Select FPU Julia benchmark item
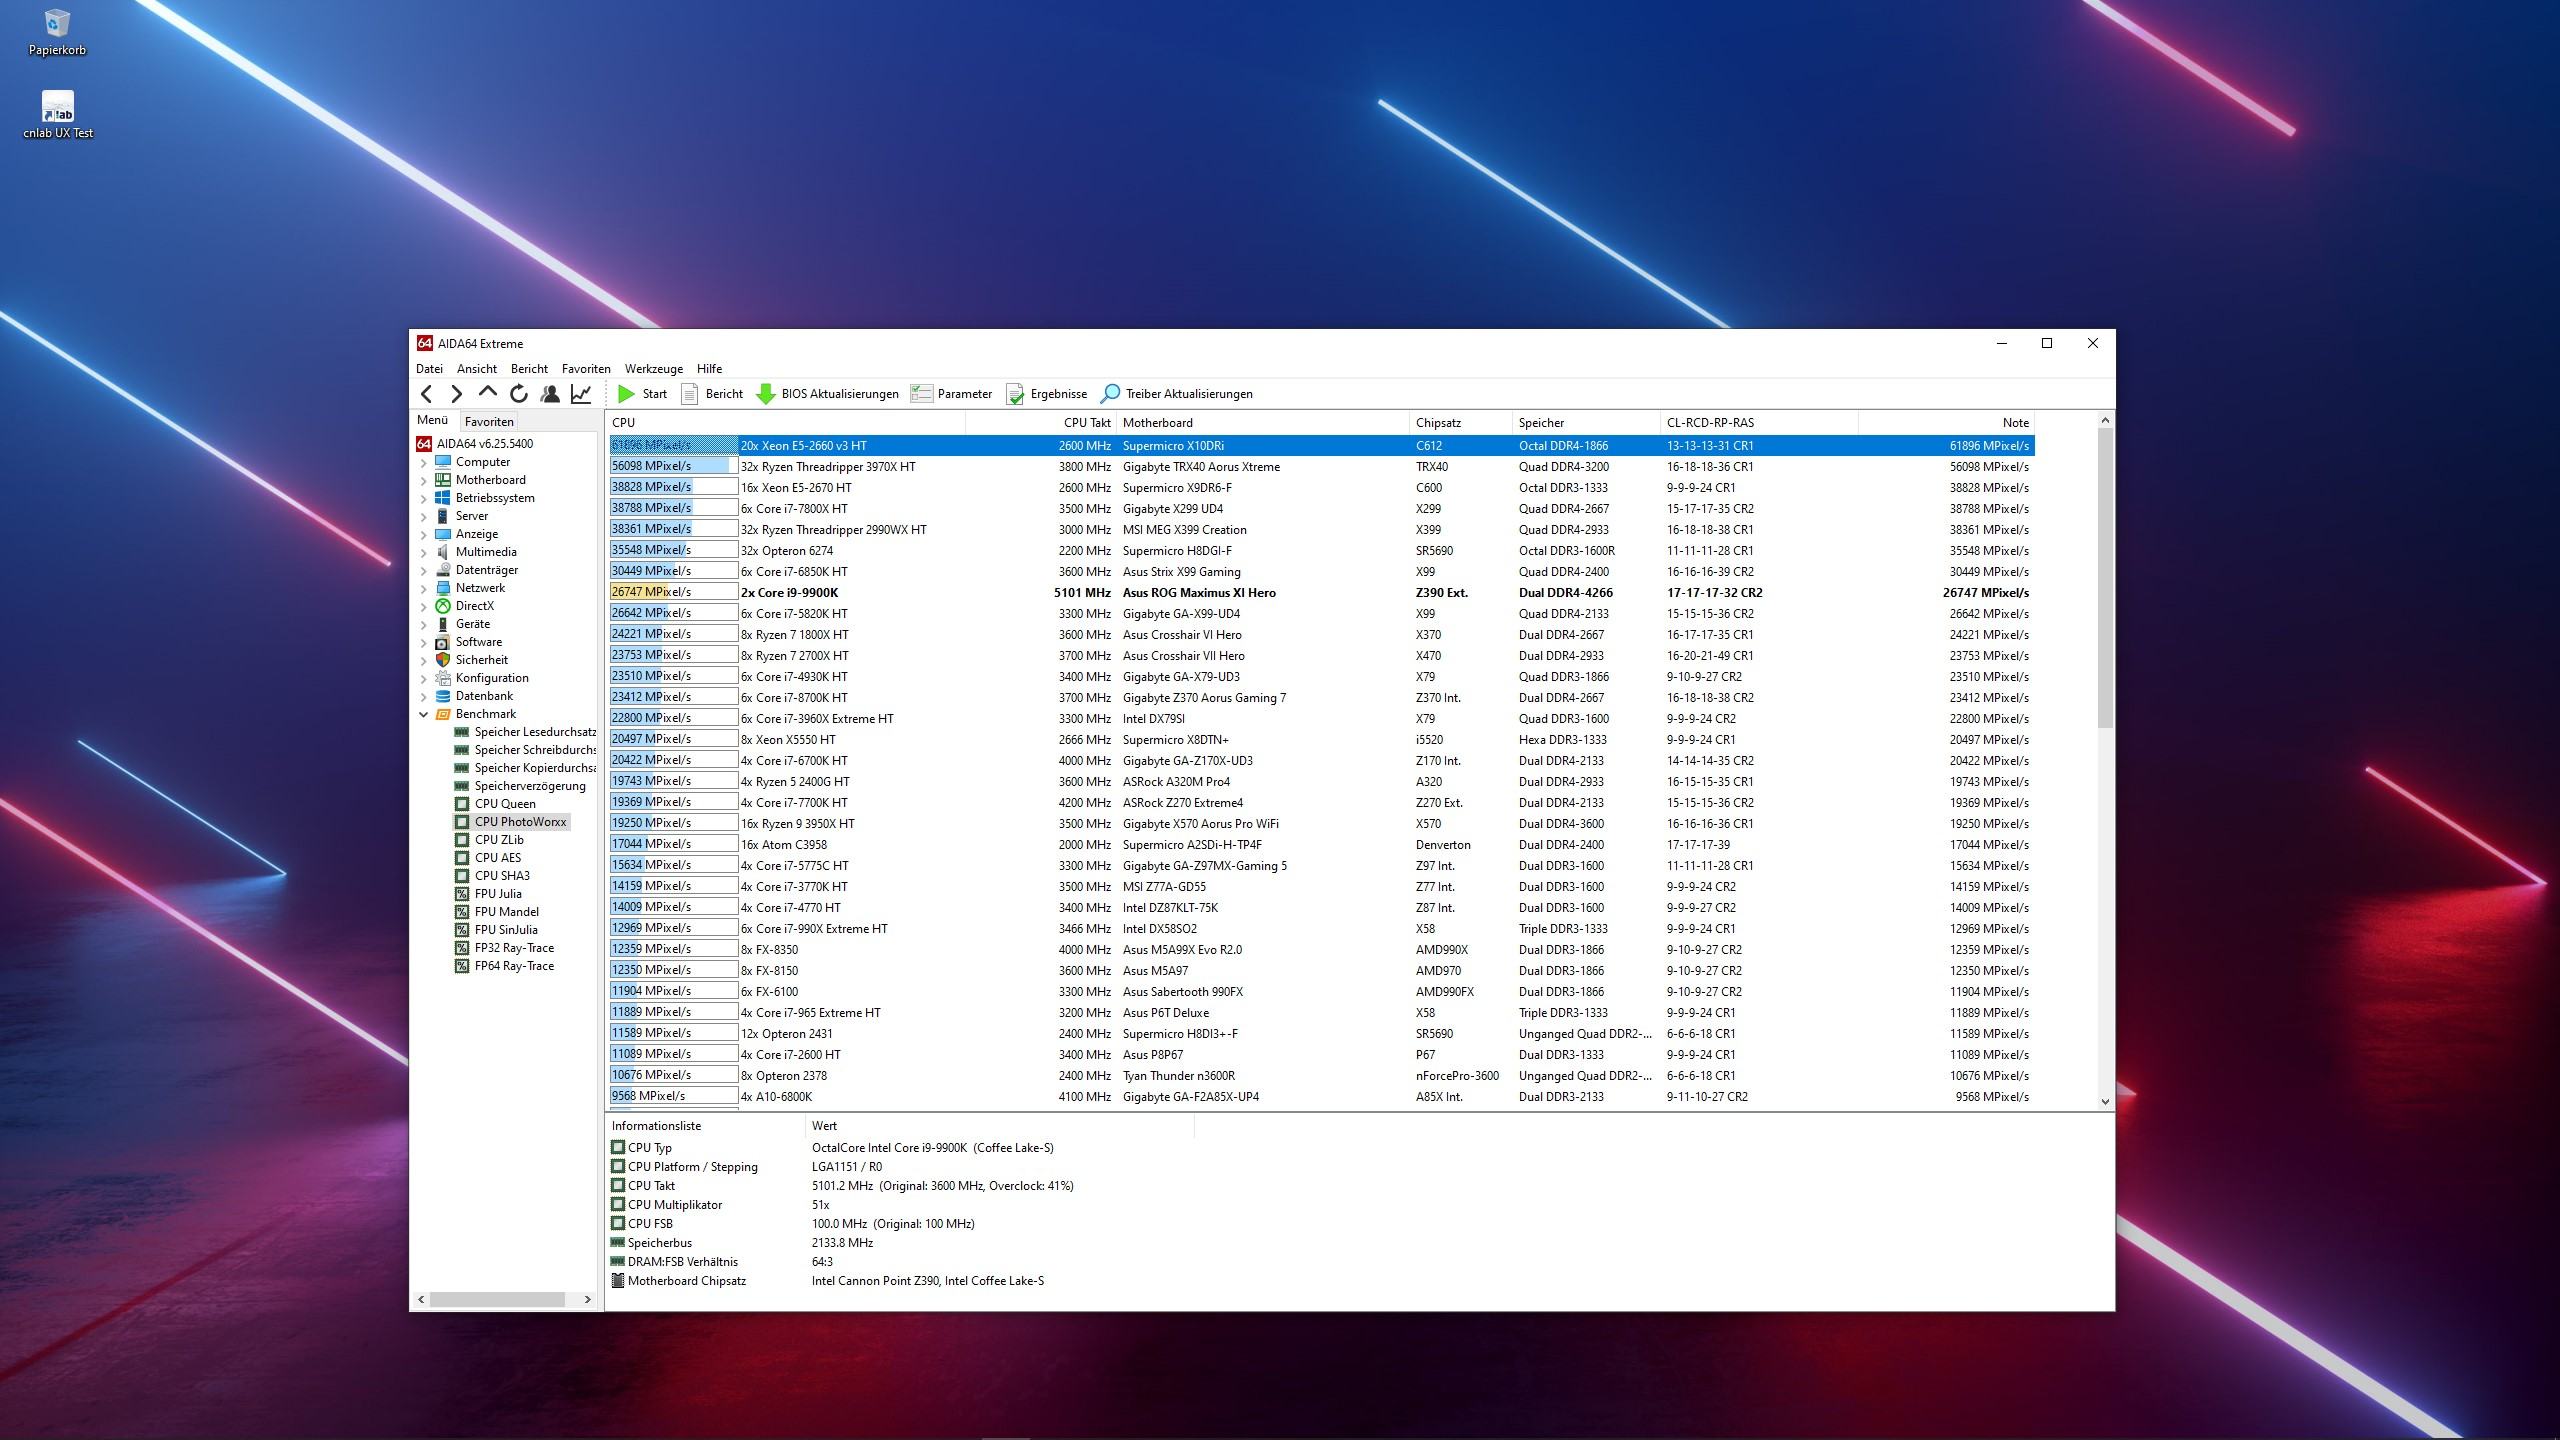Viewport: 2560px width, 1440px height. [x=498, y=894]
